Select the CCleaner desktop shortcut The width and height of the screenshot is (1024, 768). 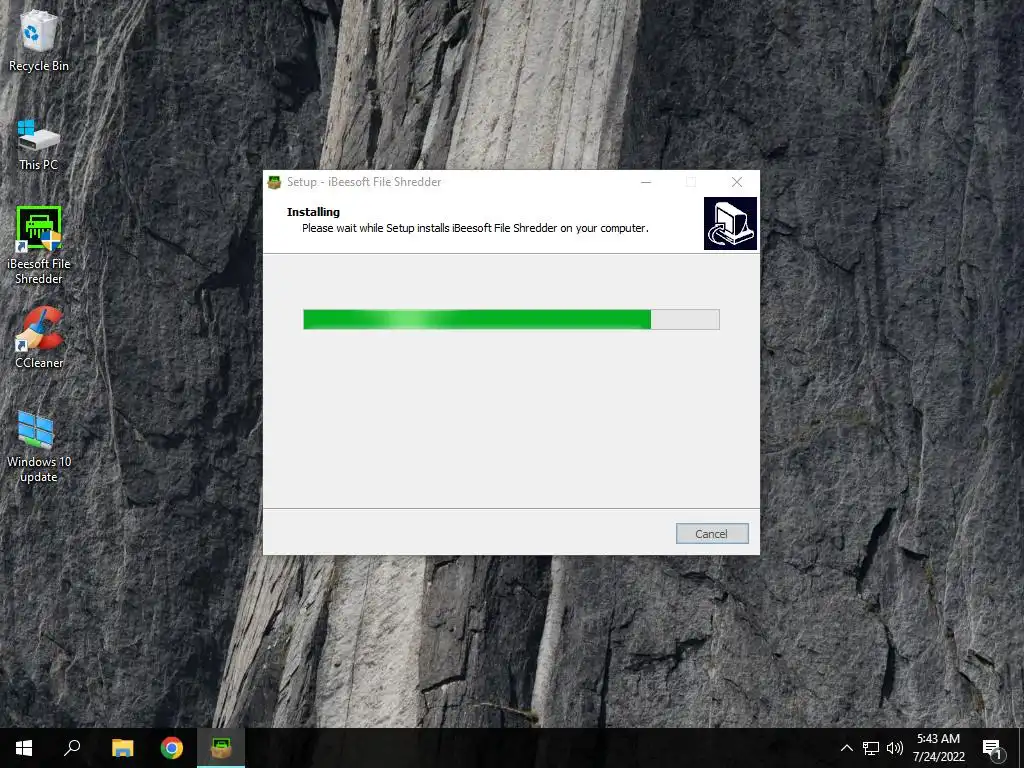click(x=39, y=338)
